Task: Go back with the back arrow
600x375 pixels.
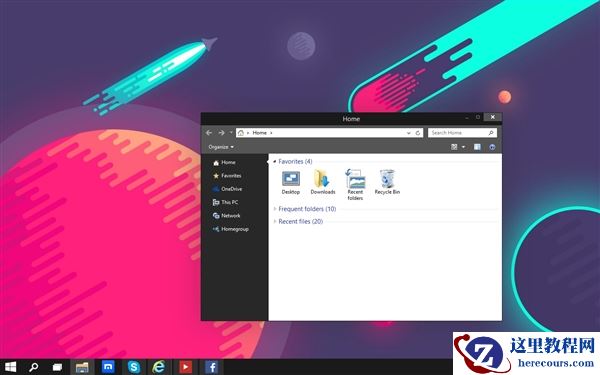Action: click(209, 133)
